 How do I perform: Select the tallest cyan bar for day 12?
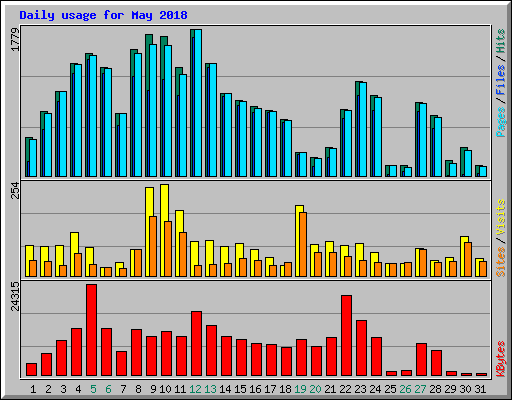[198, 103]
